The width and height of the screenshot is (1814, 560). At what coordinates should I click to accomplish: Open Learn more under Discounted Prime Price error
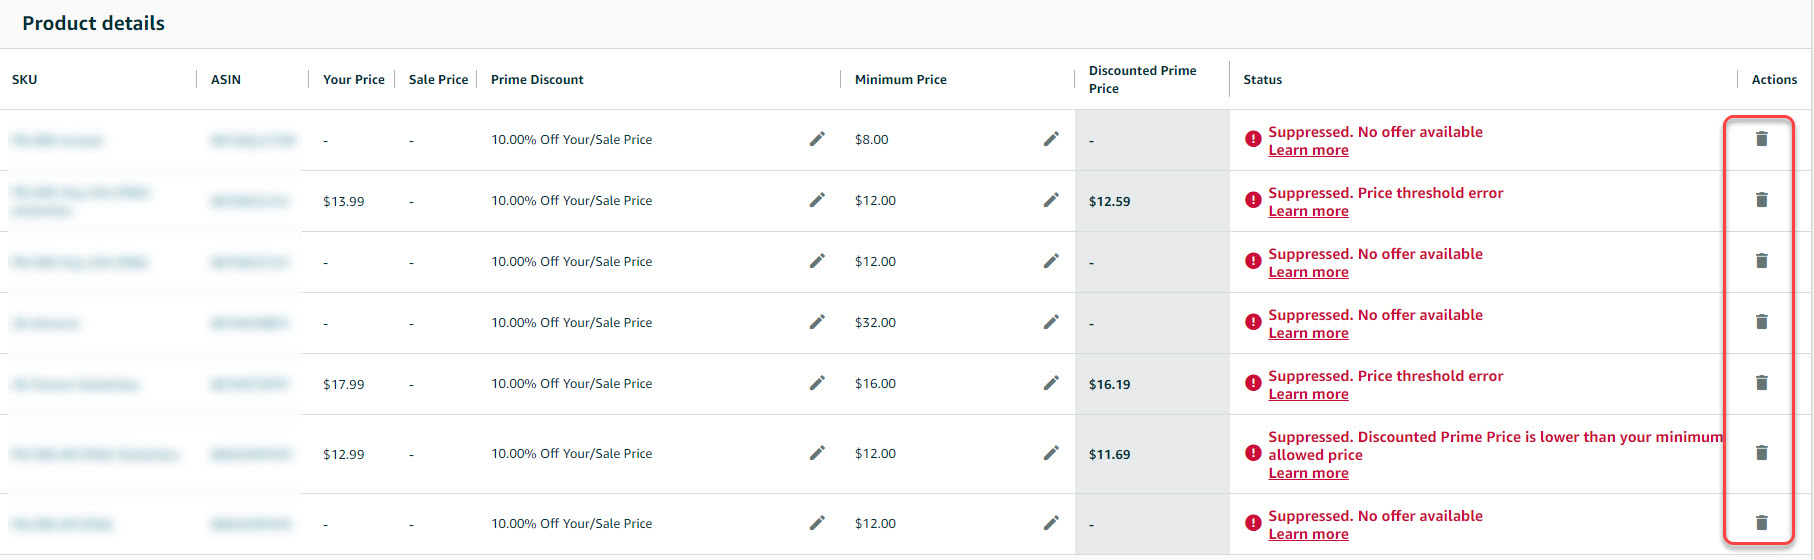click(1308, 474)
